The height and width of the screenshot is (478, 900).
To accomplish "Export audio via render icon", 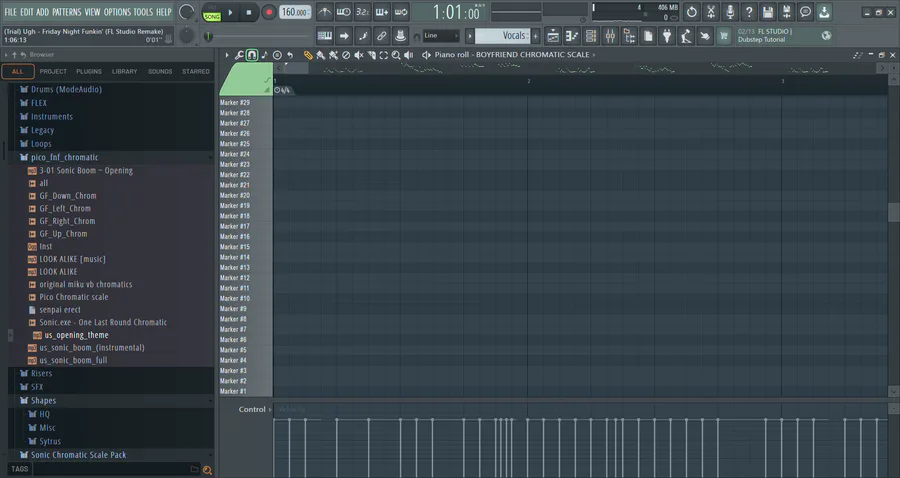I will pyautogui.click(x=787, y=11).
